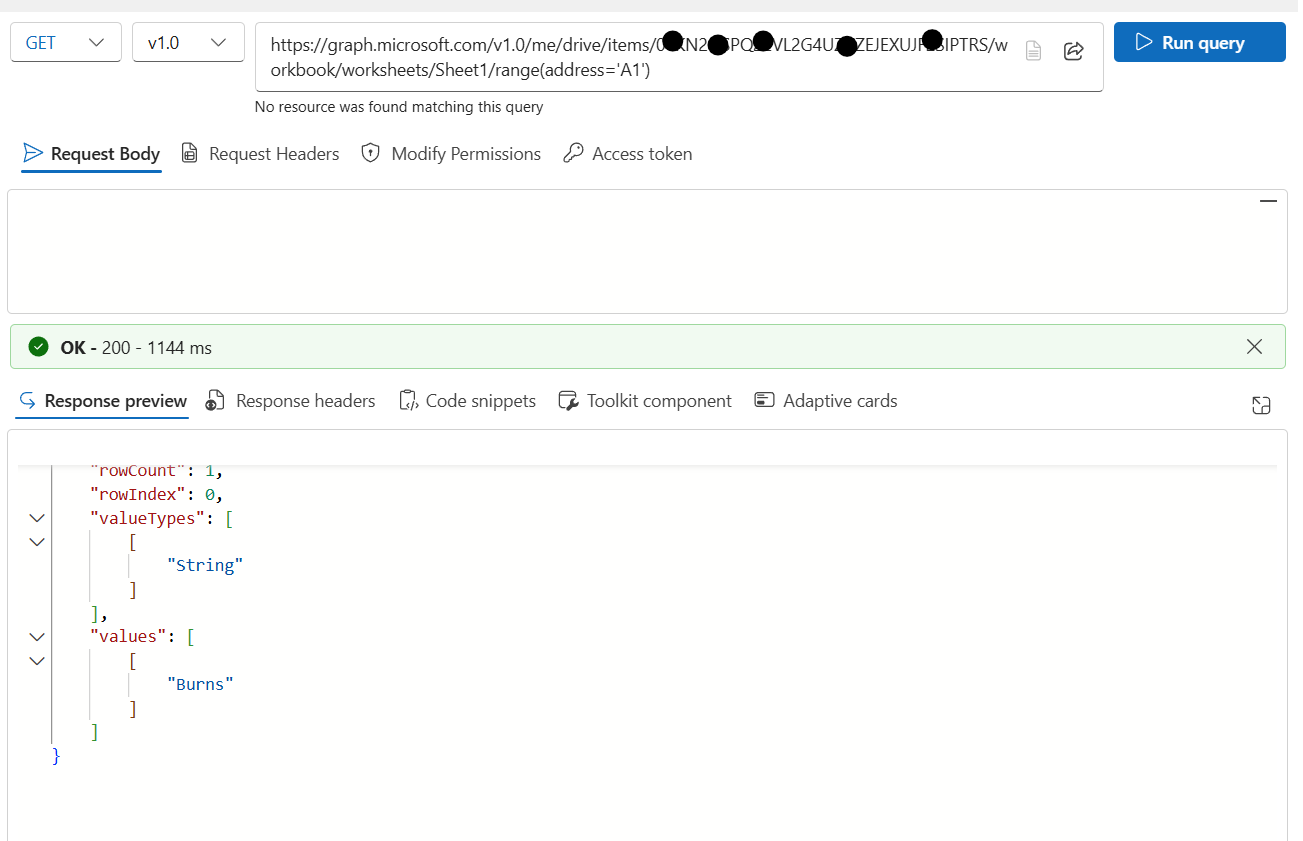The height and width of the screenshot is (841, 1303).
Task: Copy the request URL using the copy icon
Action: [x=1033, y=51]
